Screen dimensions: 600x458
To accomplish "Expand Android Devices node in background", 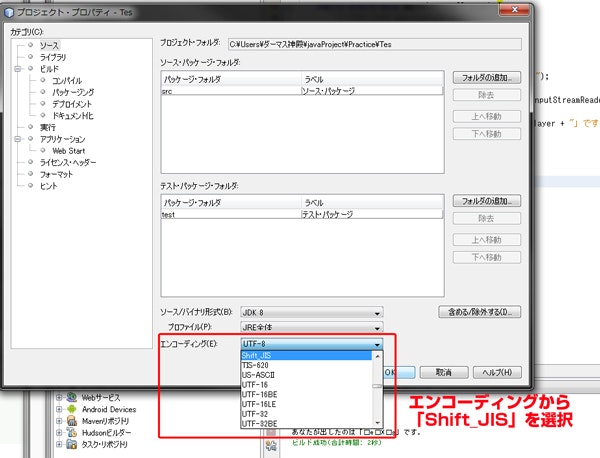I will tap(59, 409).
